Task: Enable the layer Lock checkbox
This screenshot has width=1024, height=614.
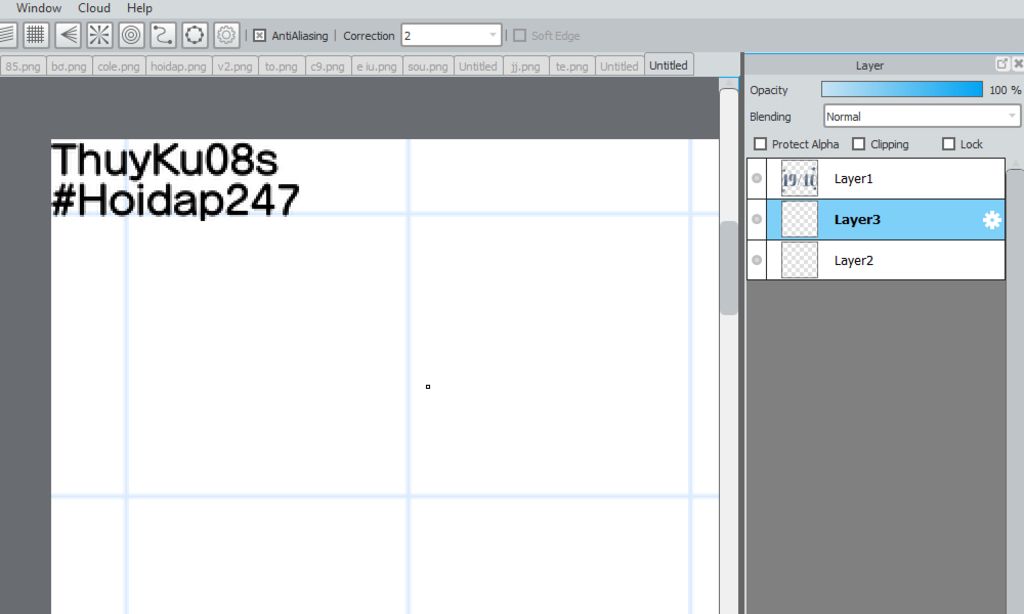Action: tap(949, 144)
